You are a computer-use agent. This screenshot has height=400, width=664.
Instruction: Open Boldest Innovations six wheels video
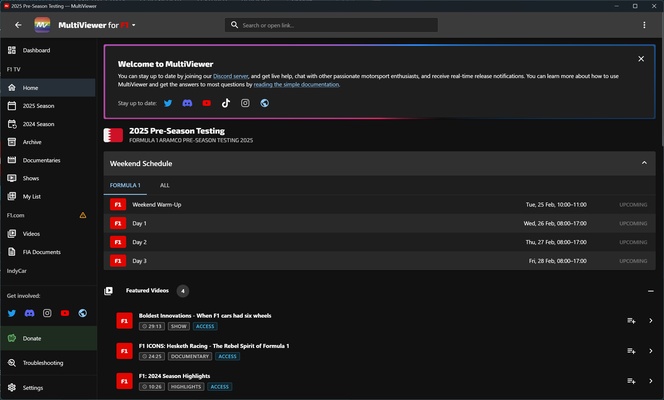click(205, 315)
